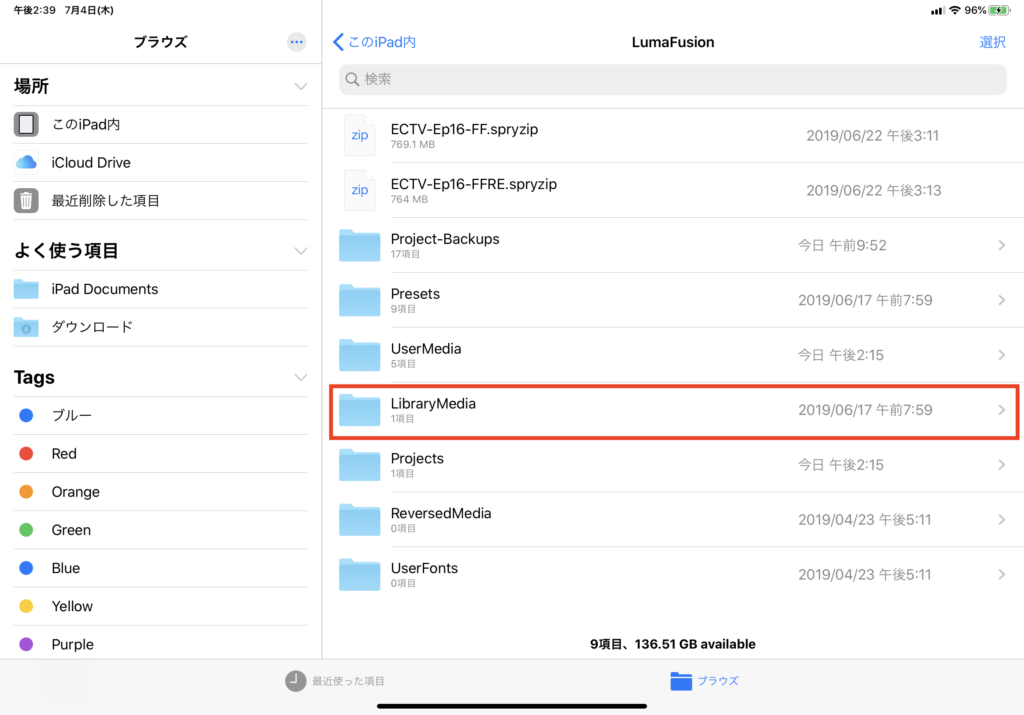The image size is (1024, 715).
Task: Click the battery icon in status bar
Action: (999, 10)
